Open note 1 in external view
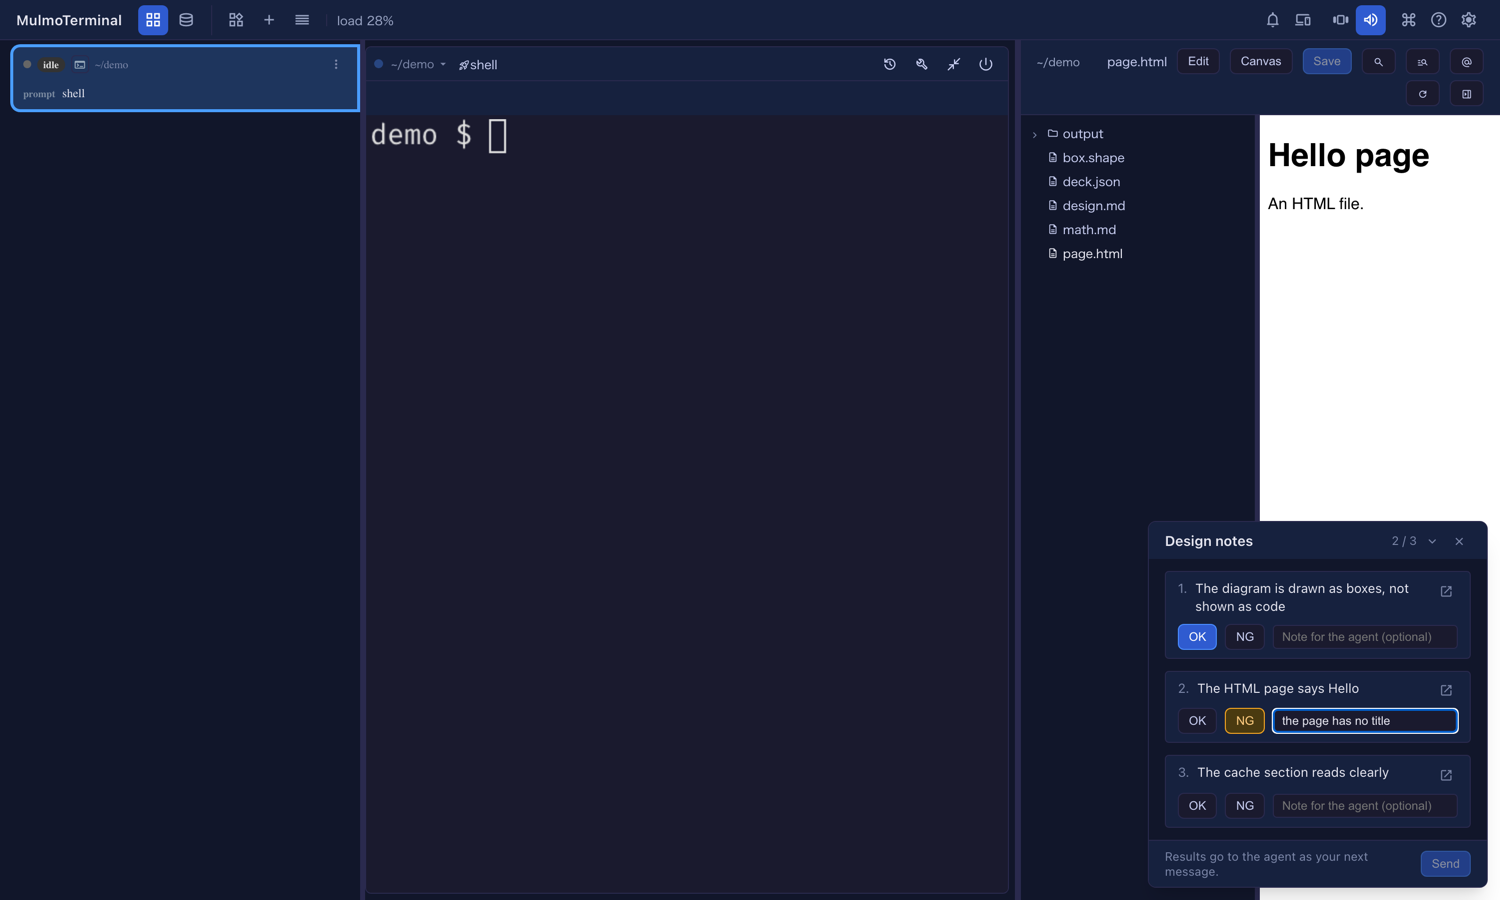1500x900 pixels. (1446, 591)
